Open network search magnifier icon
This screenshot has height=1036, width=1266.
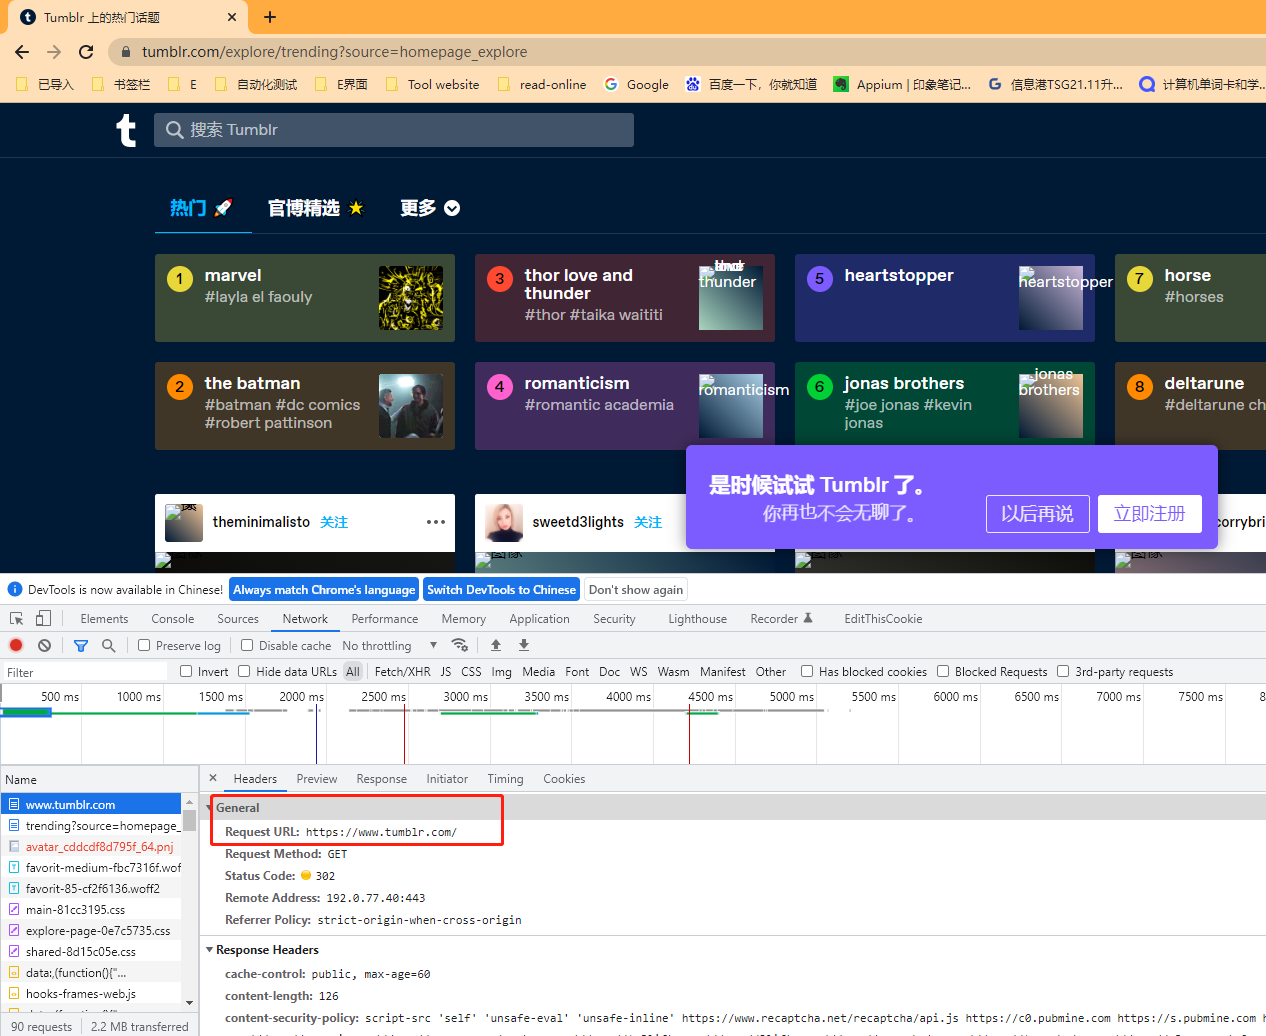(108, 645)
